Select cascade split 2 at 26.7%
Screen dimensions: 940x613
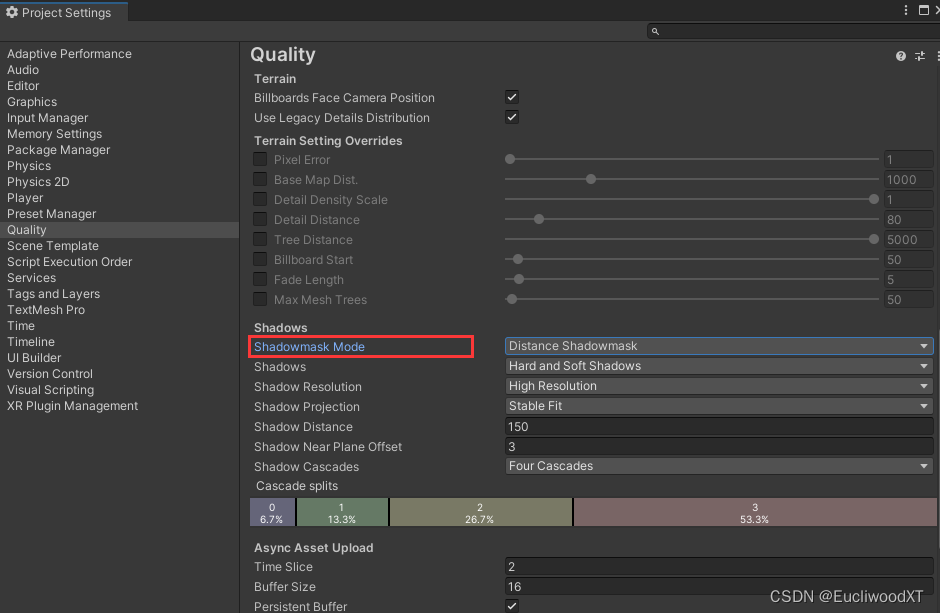click(480, 512)
